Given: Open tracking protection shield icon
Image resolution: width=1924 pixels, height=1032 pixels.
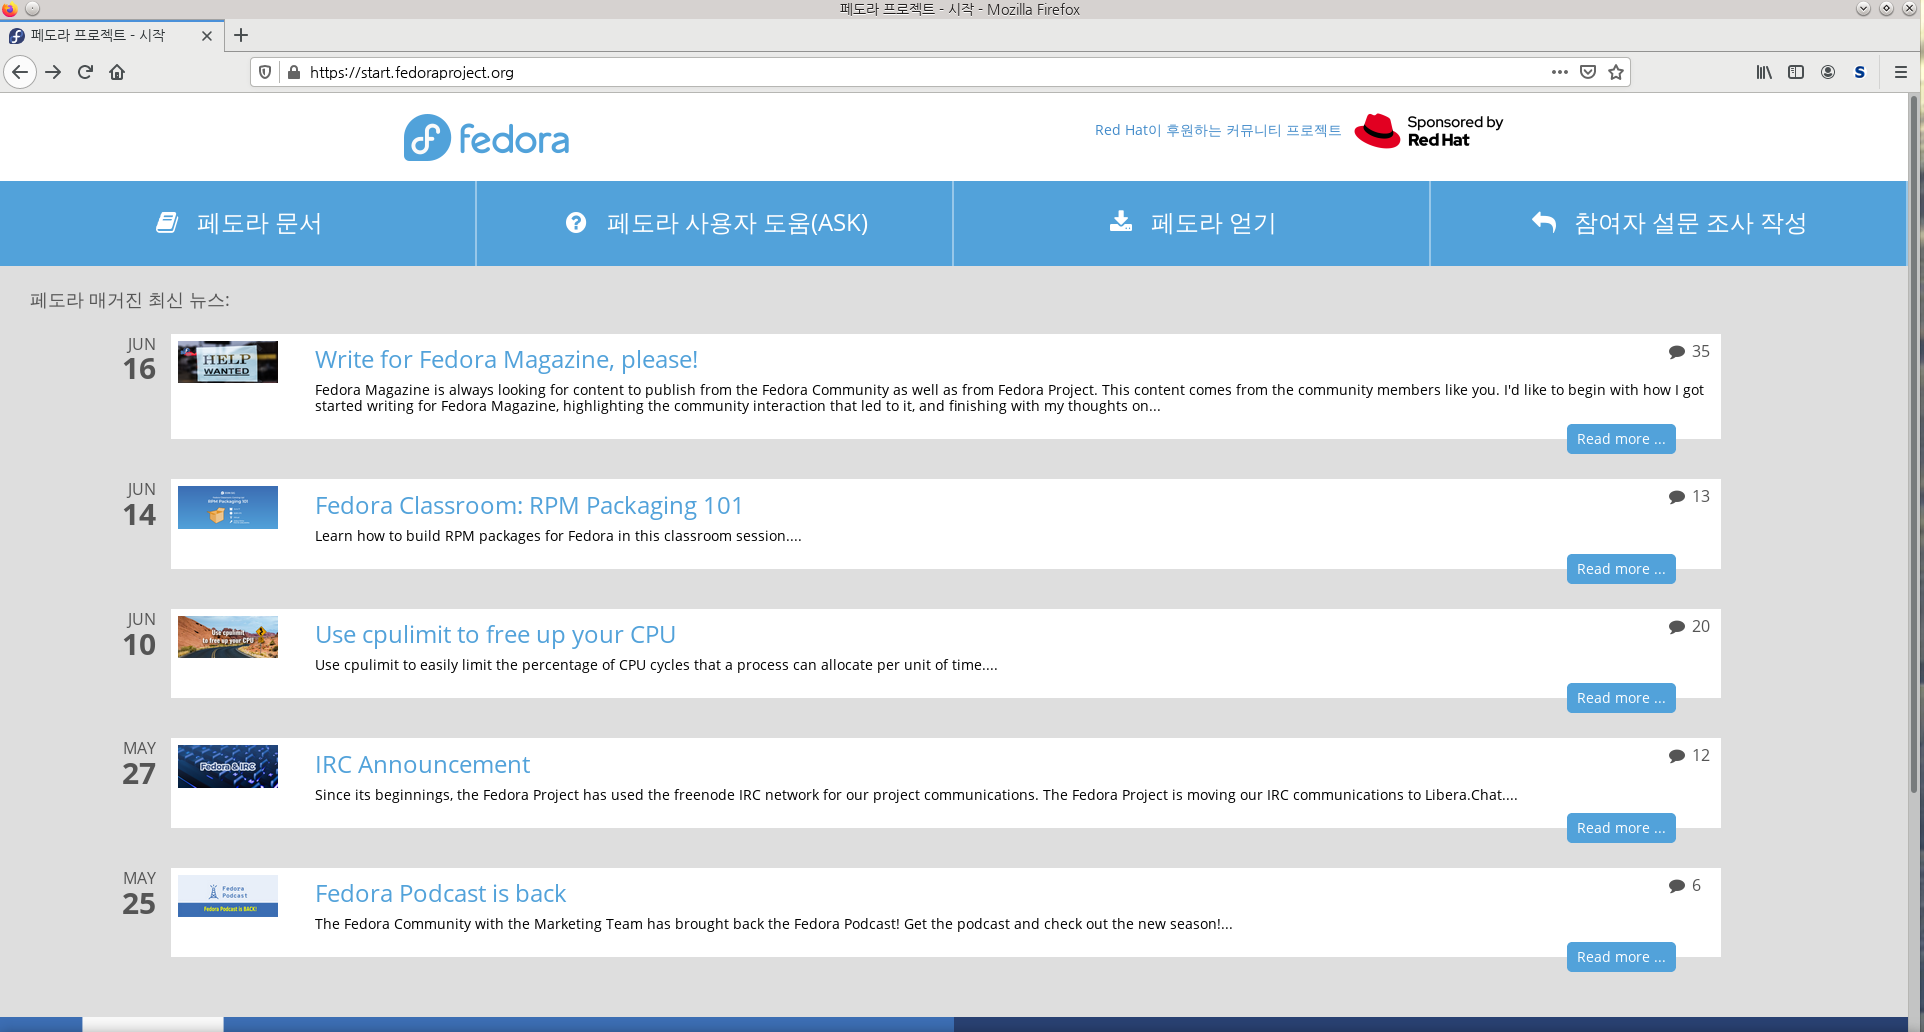Looking at the screenshot, I should (265, 72).
